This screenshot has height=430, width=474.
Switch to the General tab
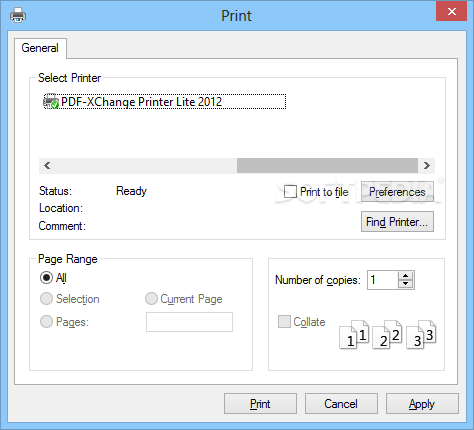tap(40, 48)
